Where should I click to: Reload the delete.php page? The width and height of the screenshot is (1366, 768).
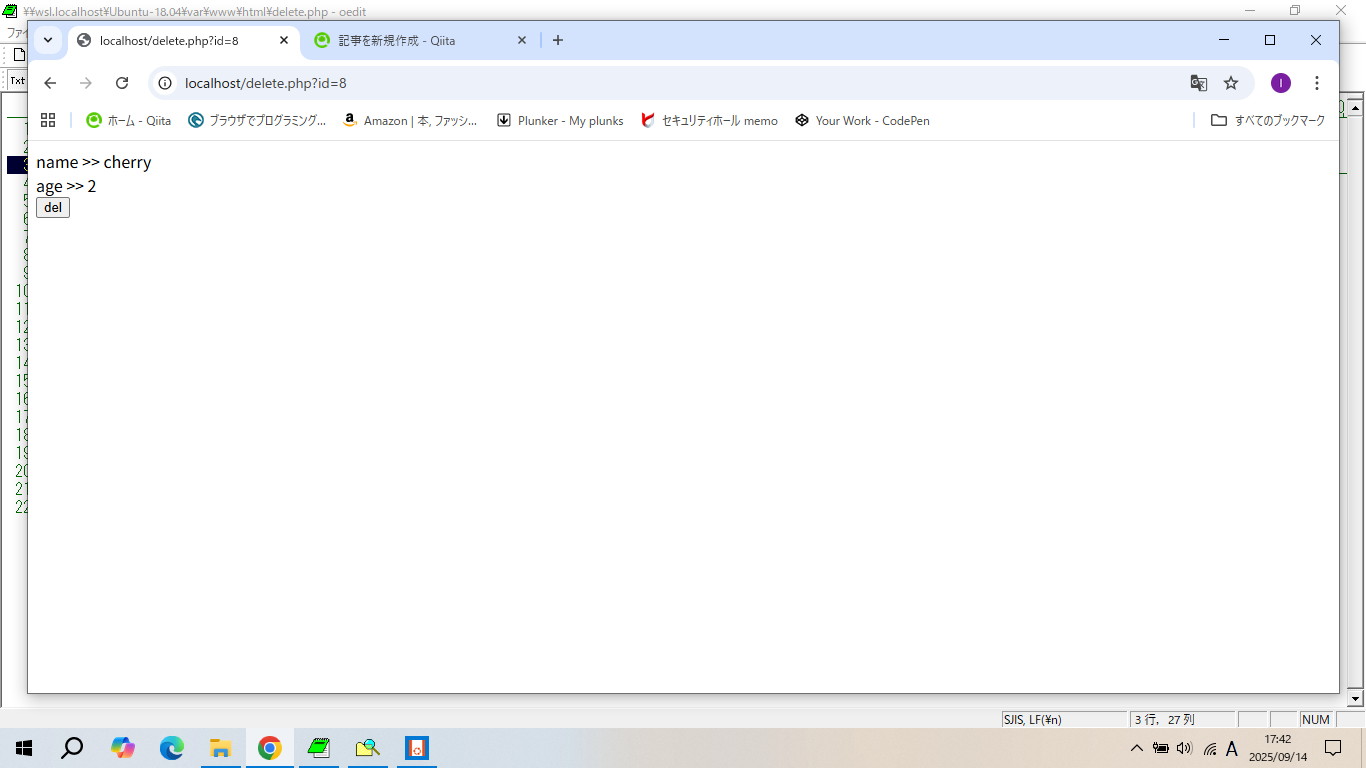(122, 83)
